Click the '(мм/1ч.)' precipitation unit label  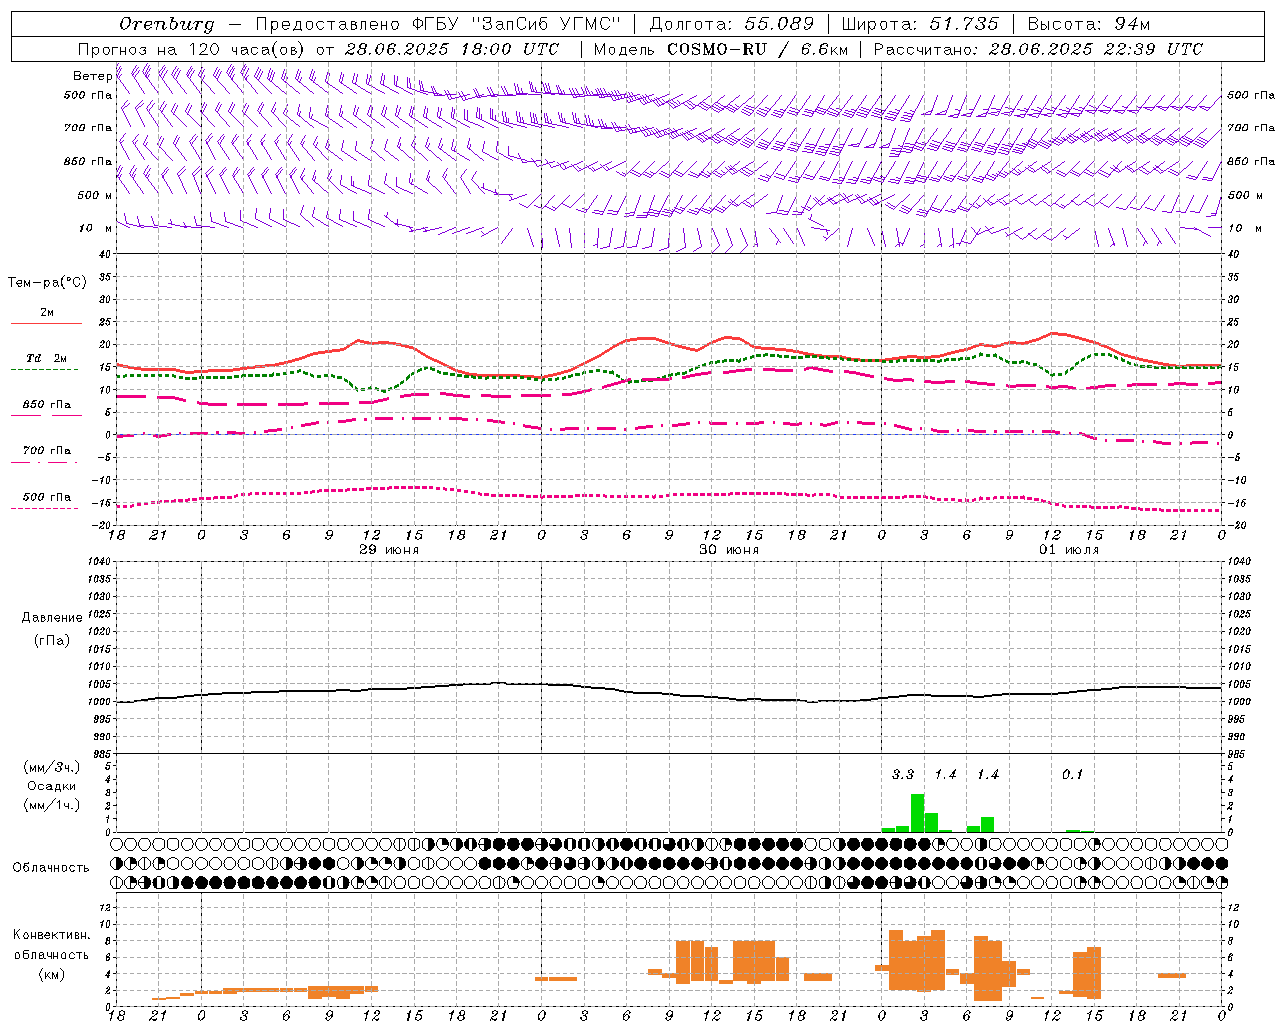52,805
